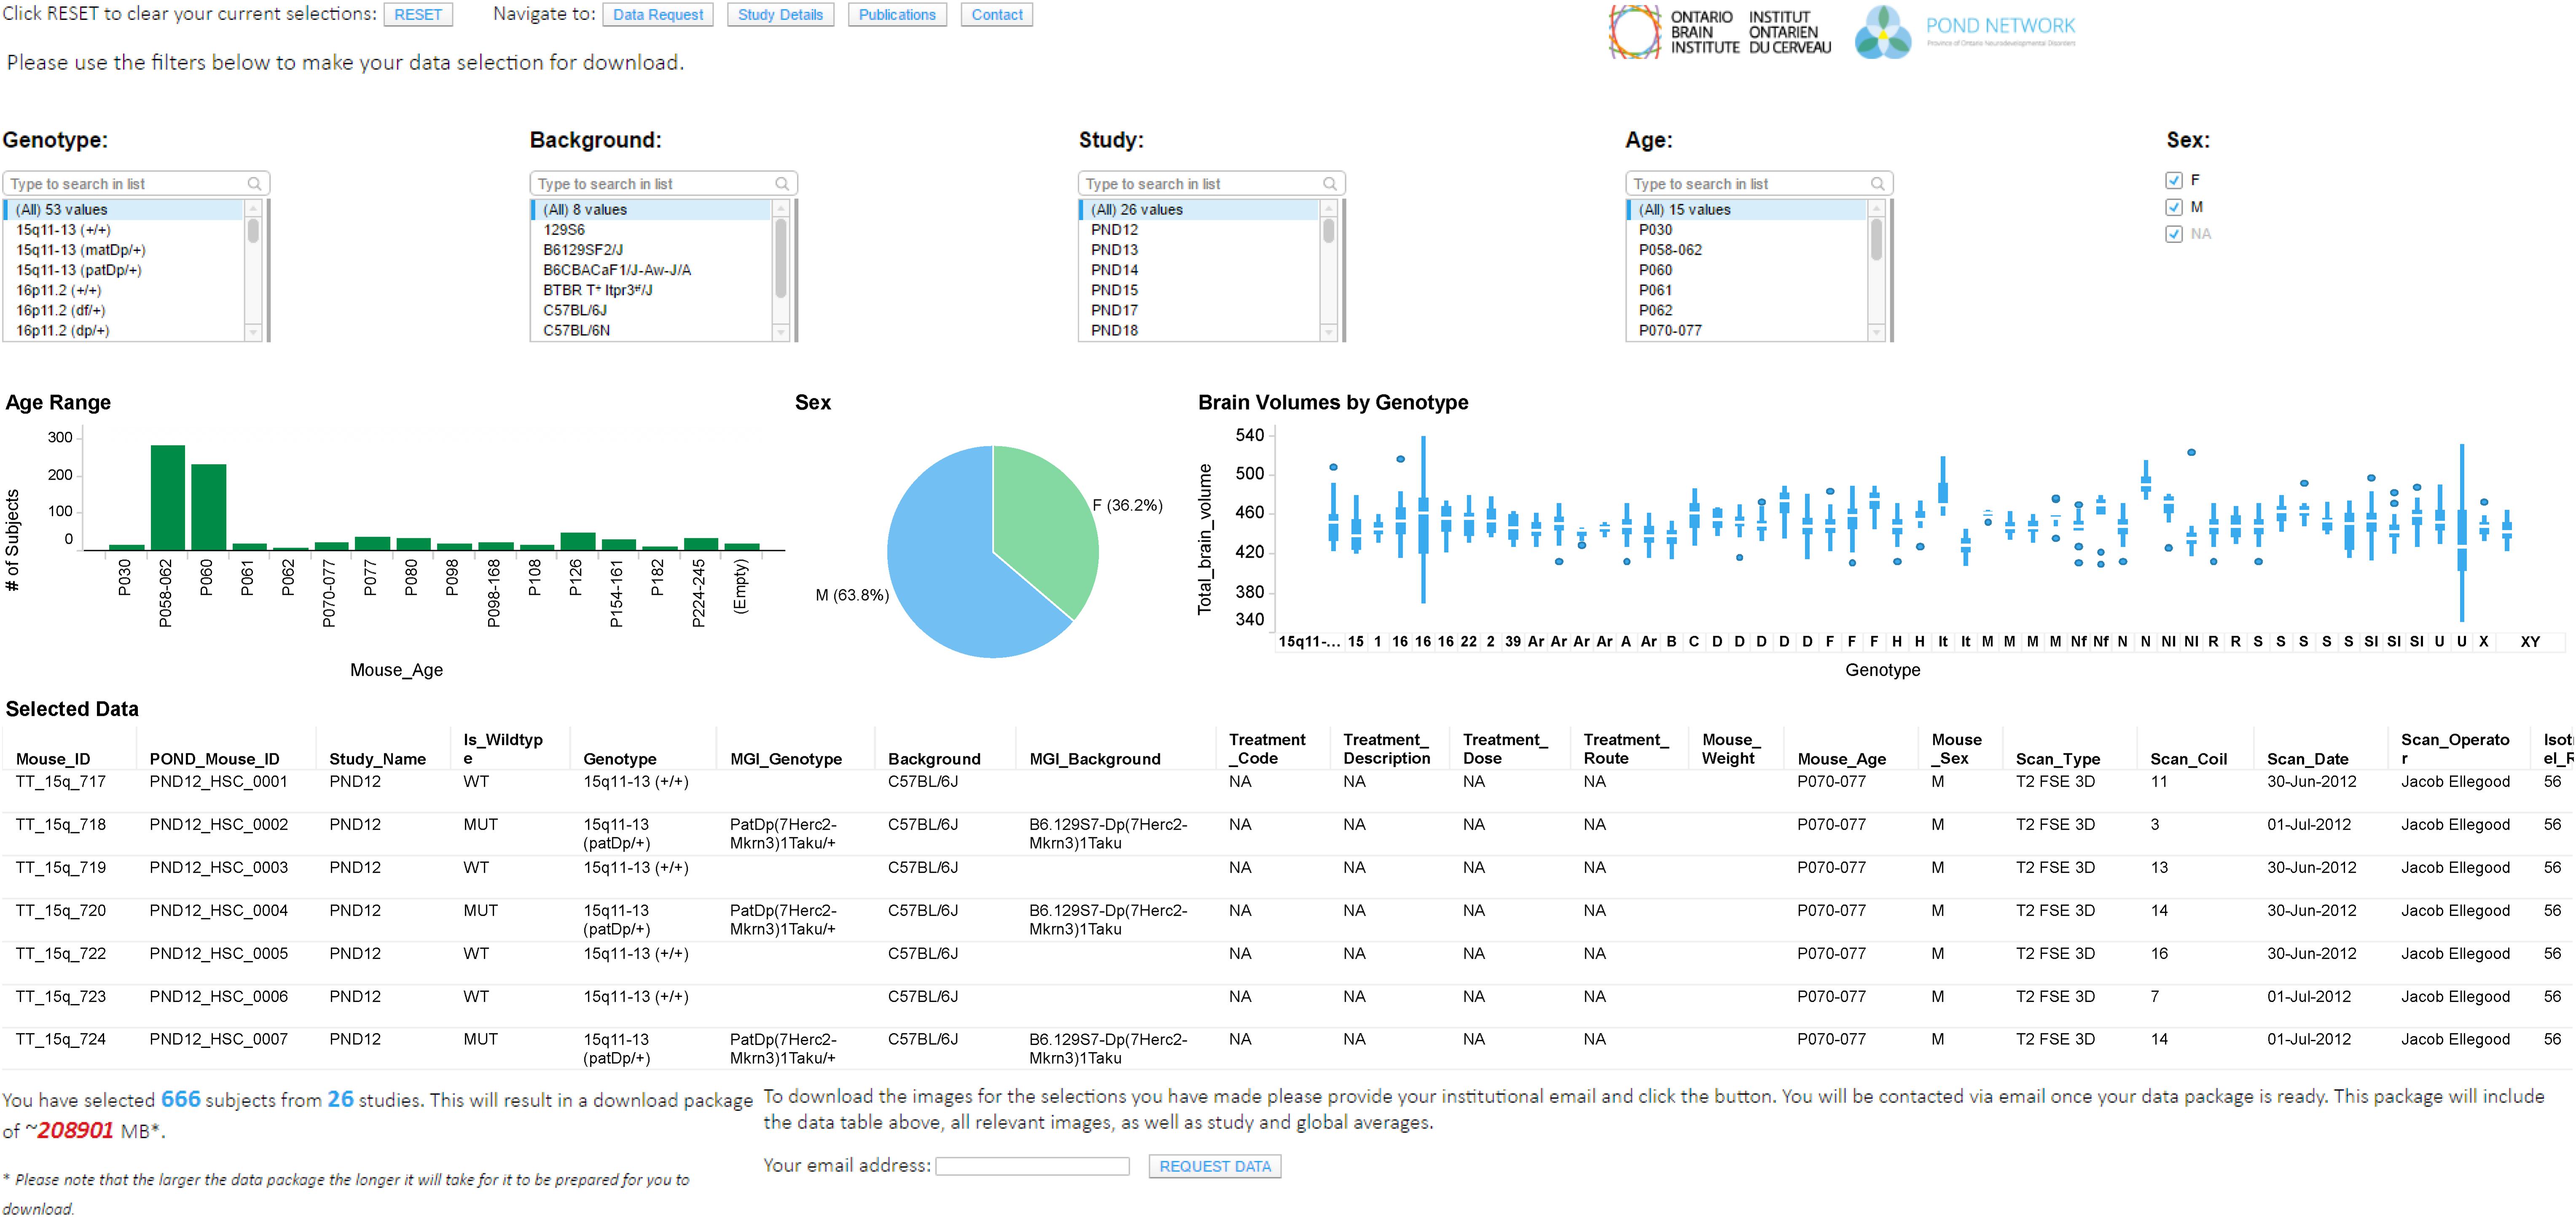Click the Study search magnifier icon

click(1330, 184)
